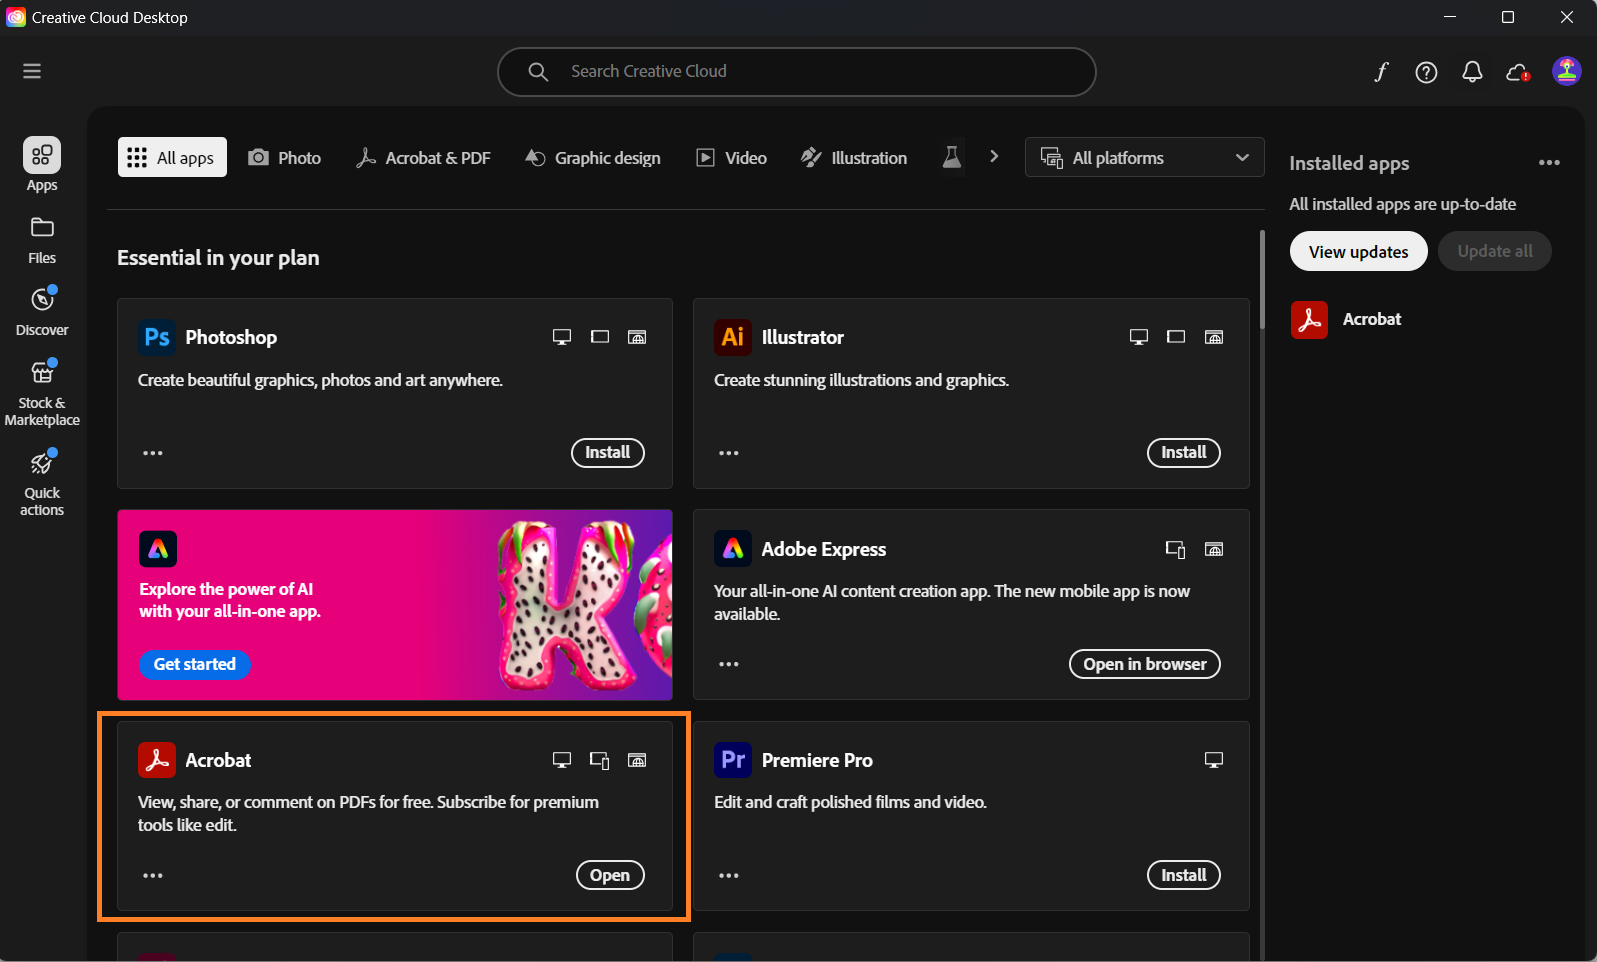The image size is (1597, 962).
Task: Select the All apps tab
Action: pyautogui.click(x=172, y=157)
